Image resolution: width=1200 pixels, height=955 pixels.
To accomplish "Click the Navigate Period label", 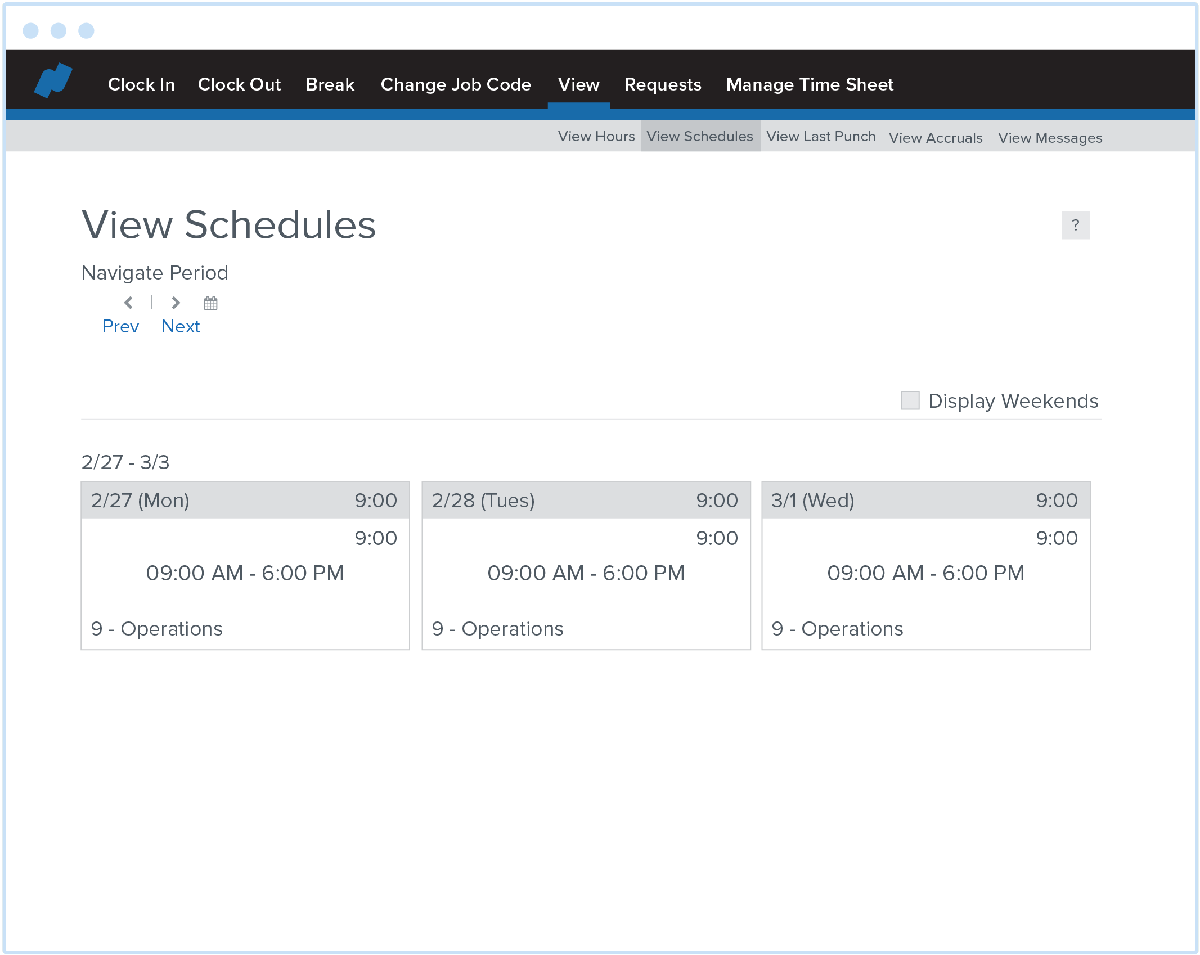I will coord(155,273).
